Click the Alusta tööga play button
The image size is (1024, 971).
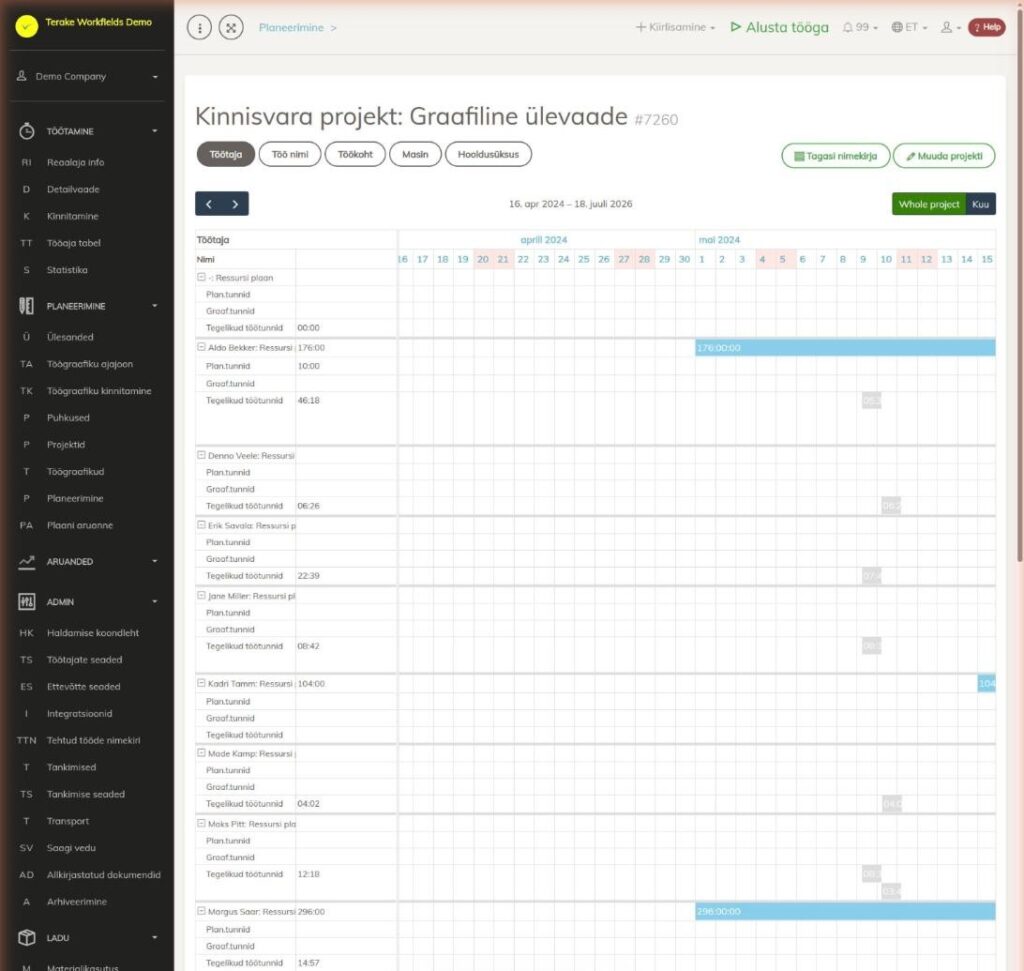[779, 27]
